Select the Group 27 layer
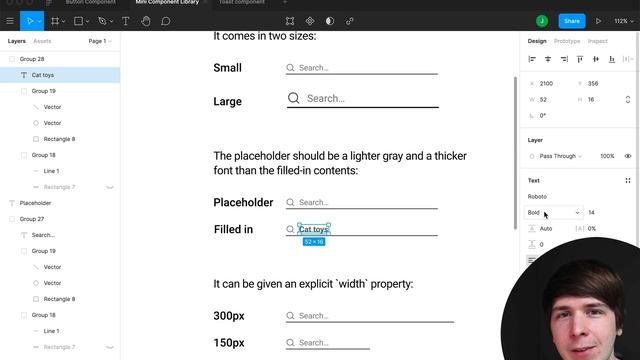 60,219
